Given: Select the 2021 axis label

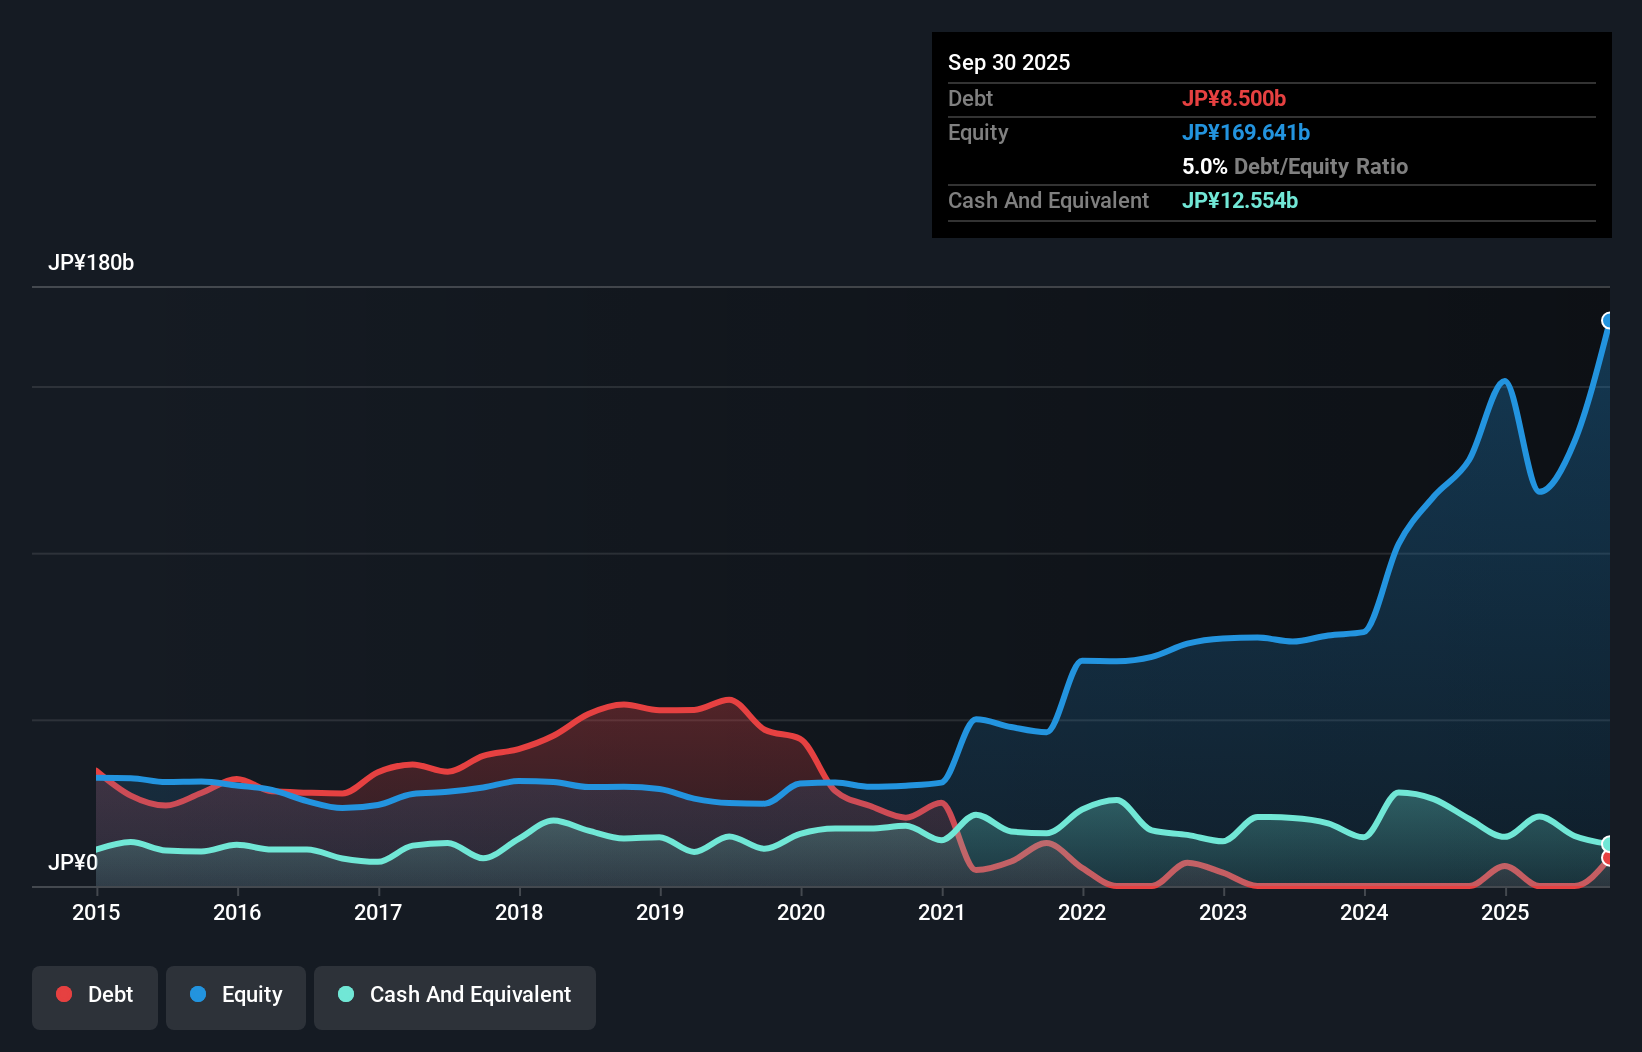Looking at the screenshot, I should pos(941,913).
